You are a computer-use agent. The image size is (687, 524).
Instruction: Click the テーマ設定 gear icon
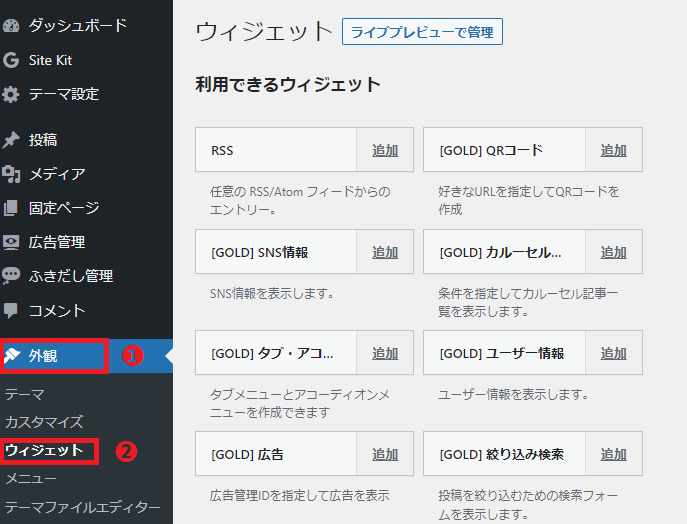[x=11, y=95]
